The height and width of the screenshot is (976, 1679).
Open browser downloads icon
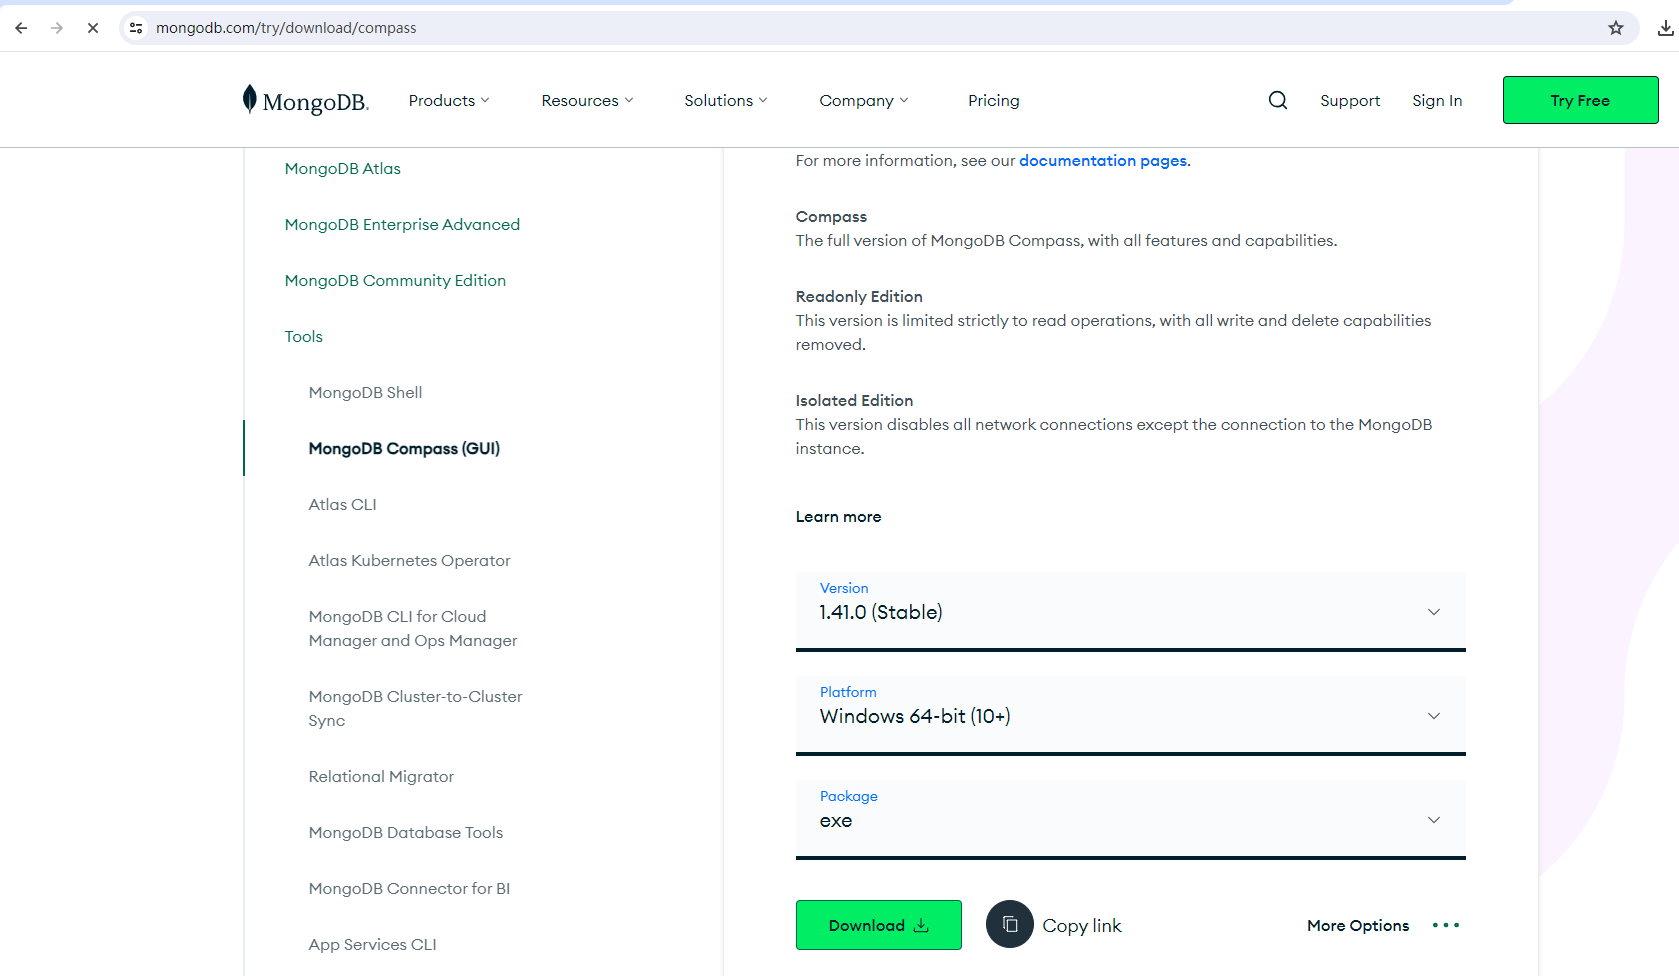click(1665, 28)
